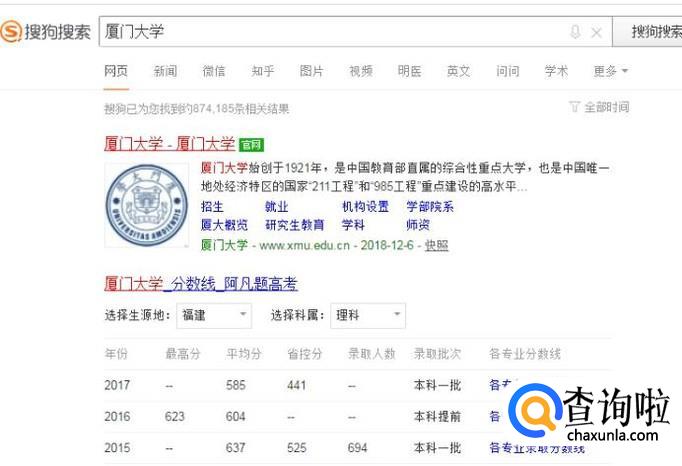
Task: Click the Xiamen University emblem thumbnail
Action: [x=147, y=205]
